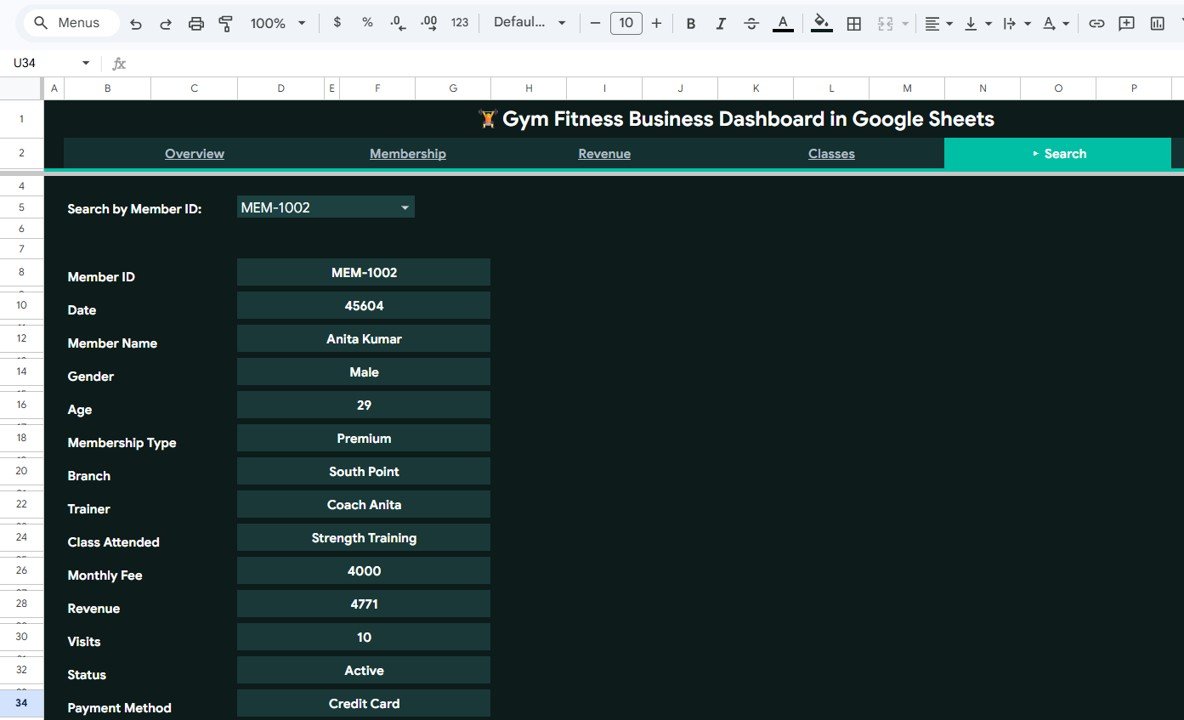Image resolution: width=1184 pixels, height=720 pixels.
Task: Decrease decimal places
Action: (396, 22)
